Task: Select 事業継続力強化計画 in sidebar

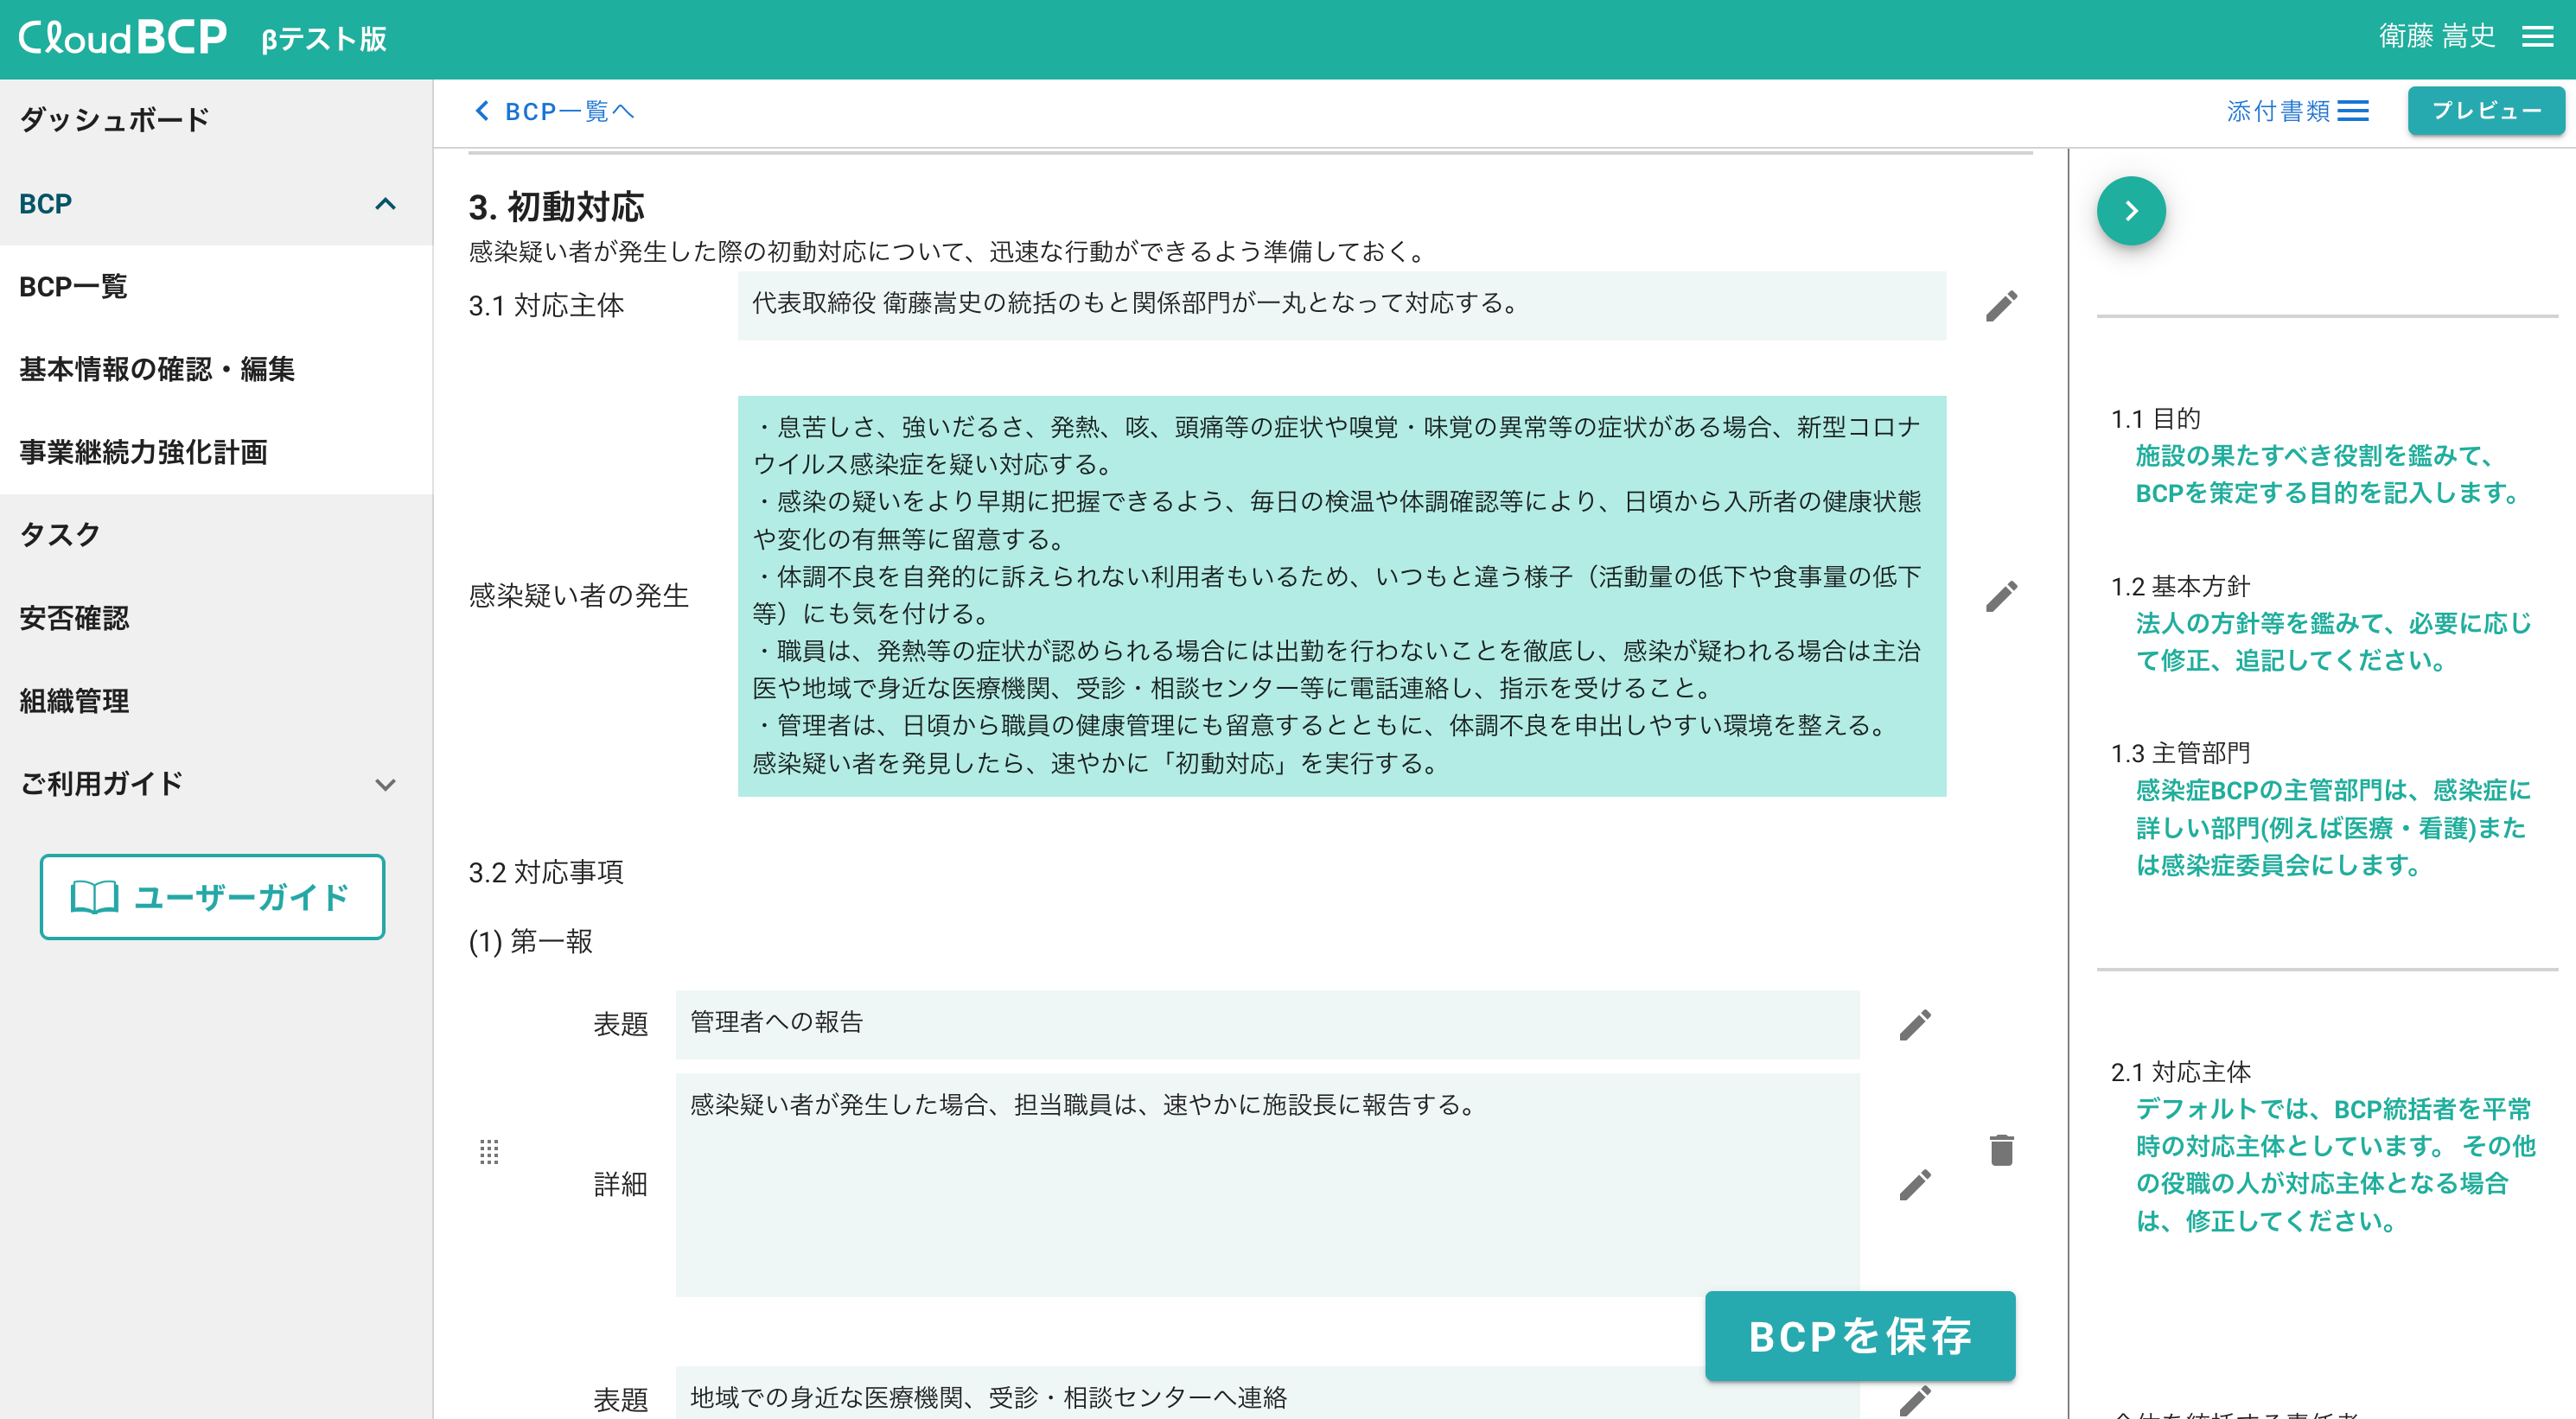Action: click(x=143, y=452)
